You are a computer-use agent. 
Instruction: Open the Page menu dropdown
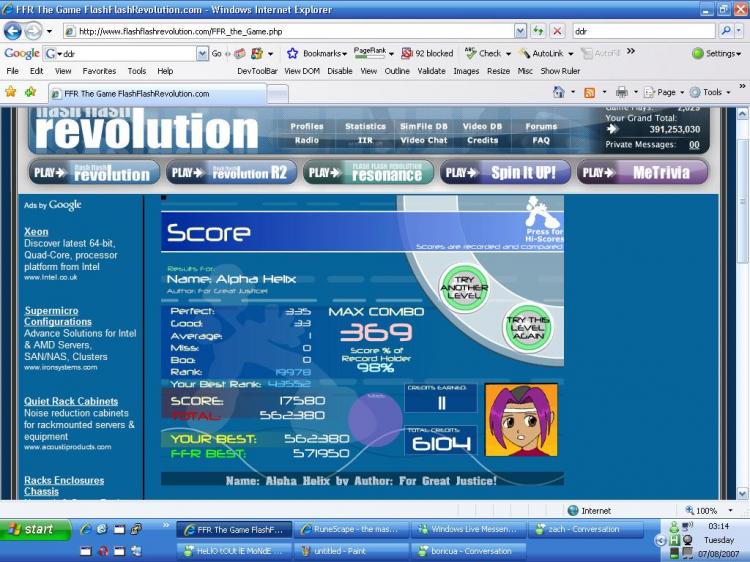664,92
